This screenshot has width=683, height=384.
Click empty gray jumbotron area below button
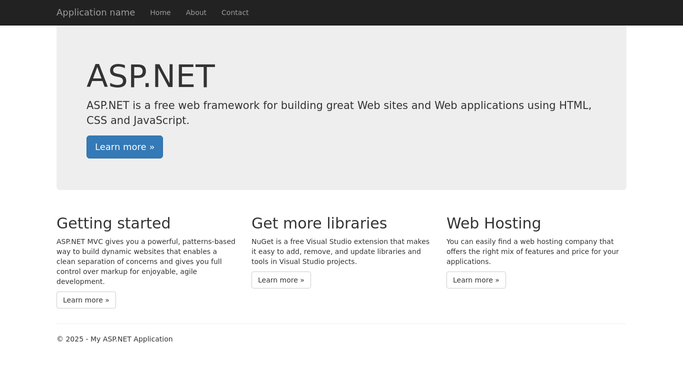[x=342, y=174]
